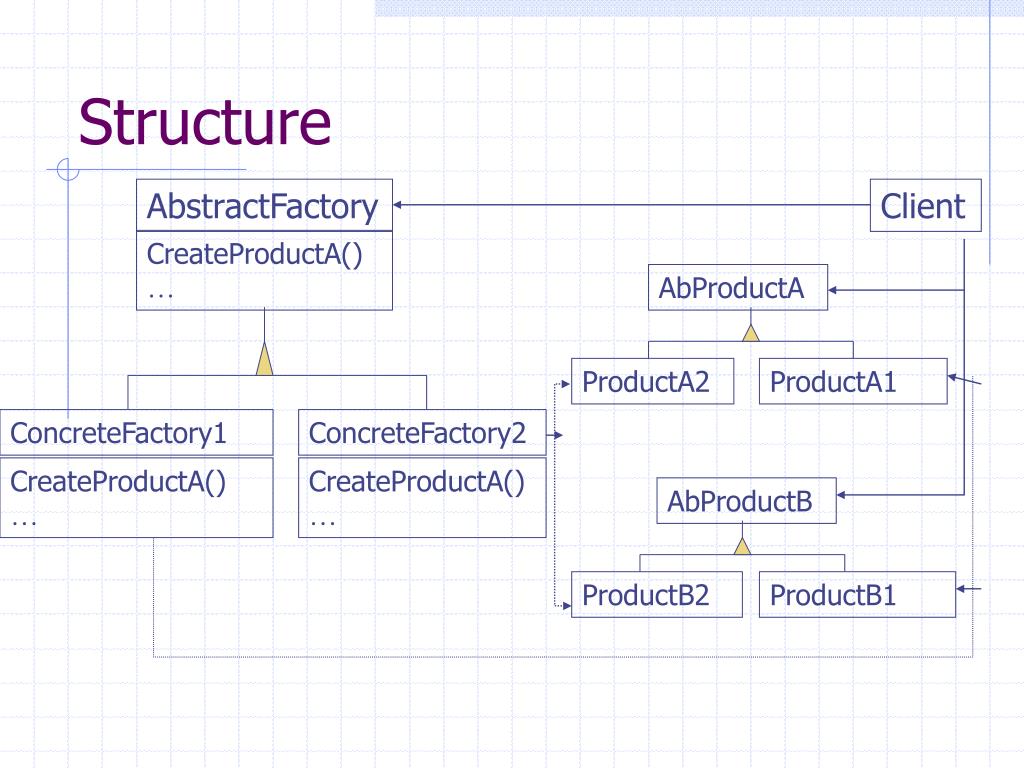Select CreateProductA() under ConcreteFactory1
Image resolution: width=1024 pixels, height=768 pixels.
(118, 482)
